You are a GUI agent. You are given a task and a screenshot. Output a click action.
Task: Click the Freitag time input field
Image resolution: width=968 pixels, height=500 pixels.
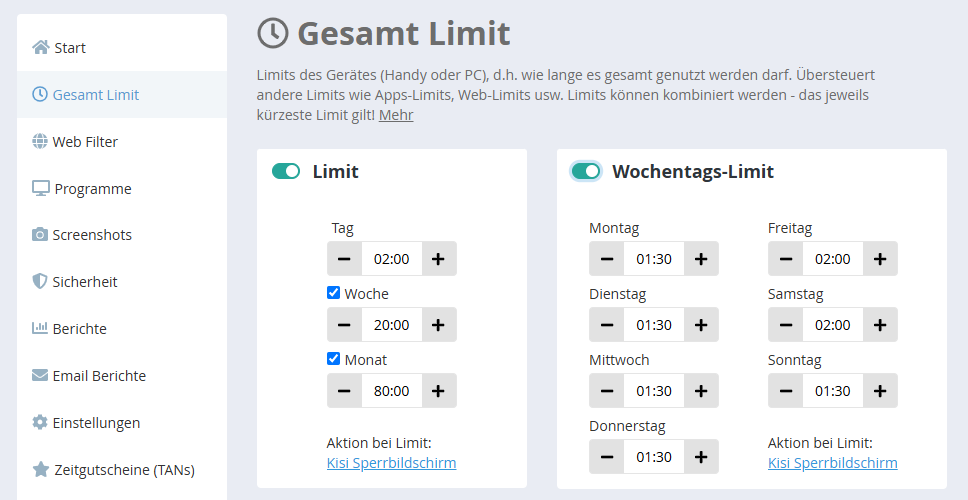[x=832, y=259]
